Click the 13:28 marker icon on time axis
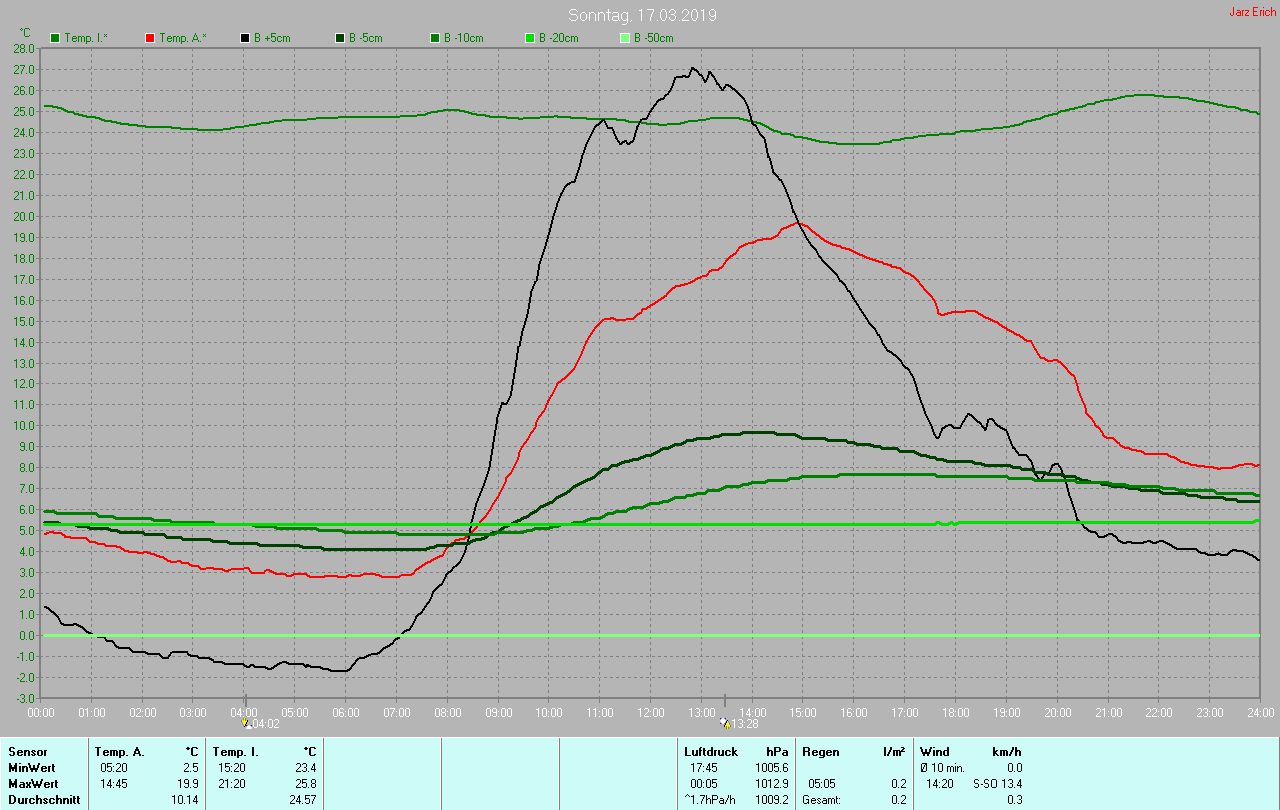Image resolution: width=1280 pixels, height=810 pixels. click(725, 722)
